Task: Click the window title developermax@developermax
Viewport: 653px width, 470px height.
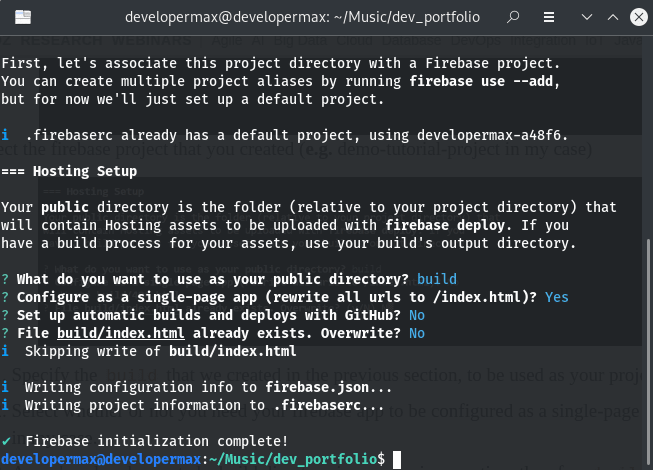Action: point(302,17)
